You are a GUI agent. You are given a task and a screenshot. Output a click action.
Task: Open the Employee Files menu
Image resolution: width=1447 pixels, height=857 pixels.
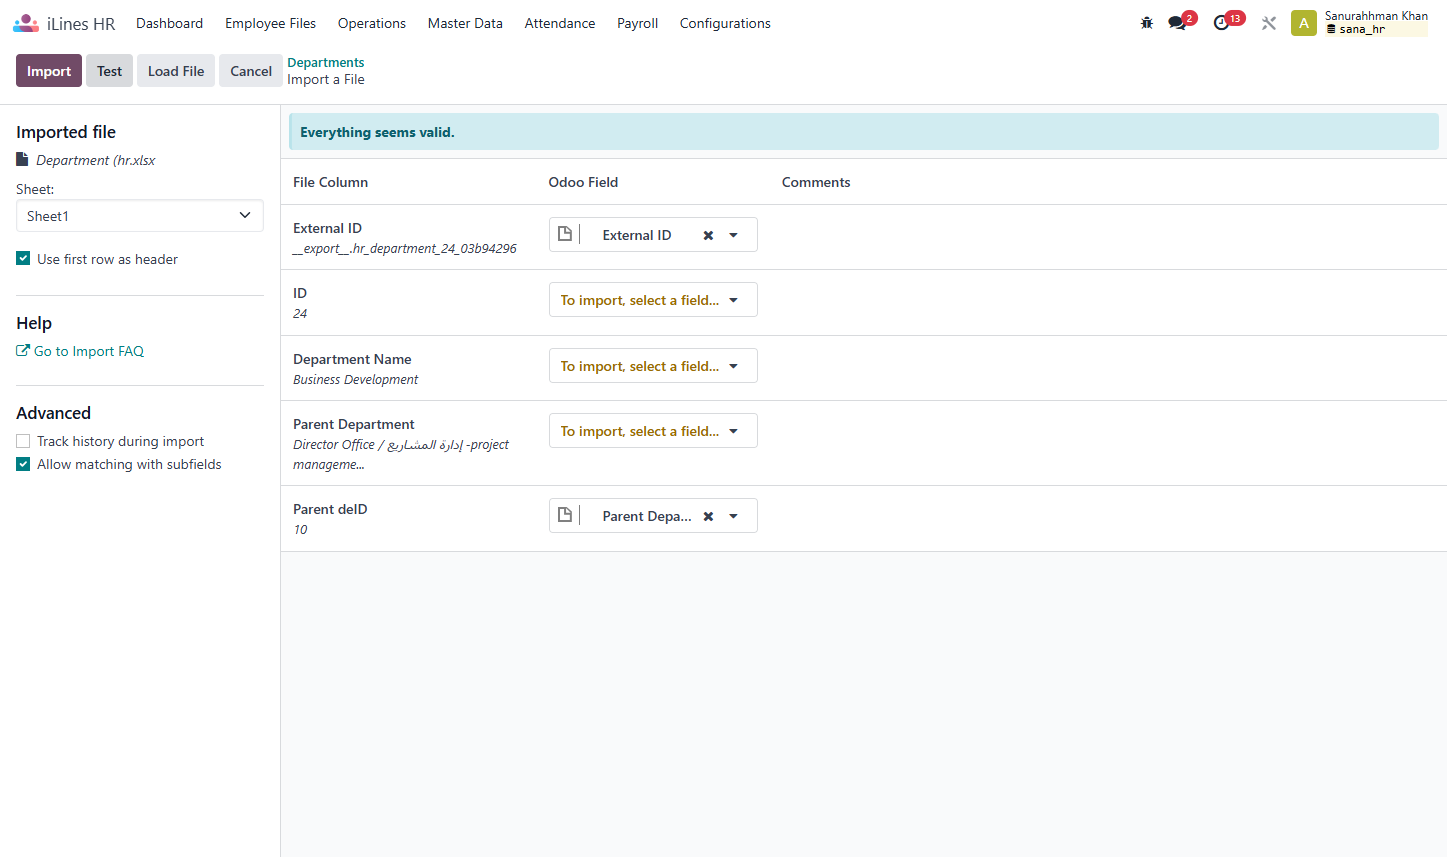271,23
